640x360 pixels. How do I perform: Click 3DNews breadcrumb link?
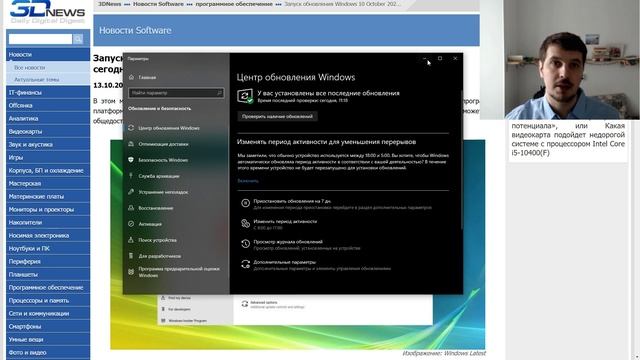(x=110, y=4)
